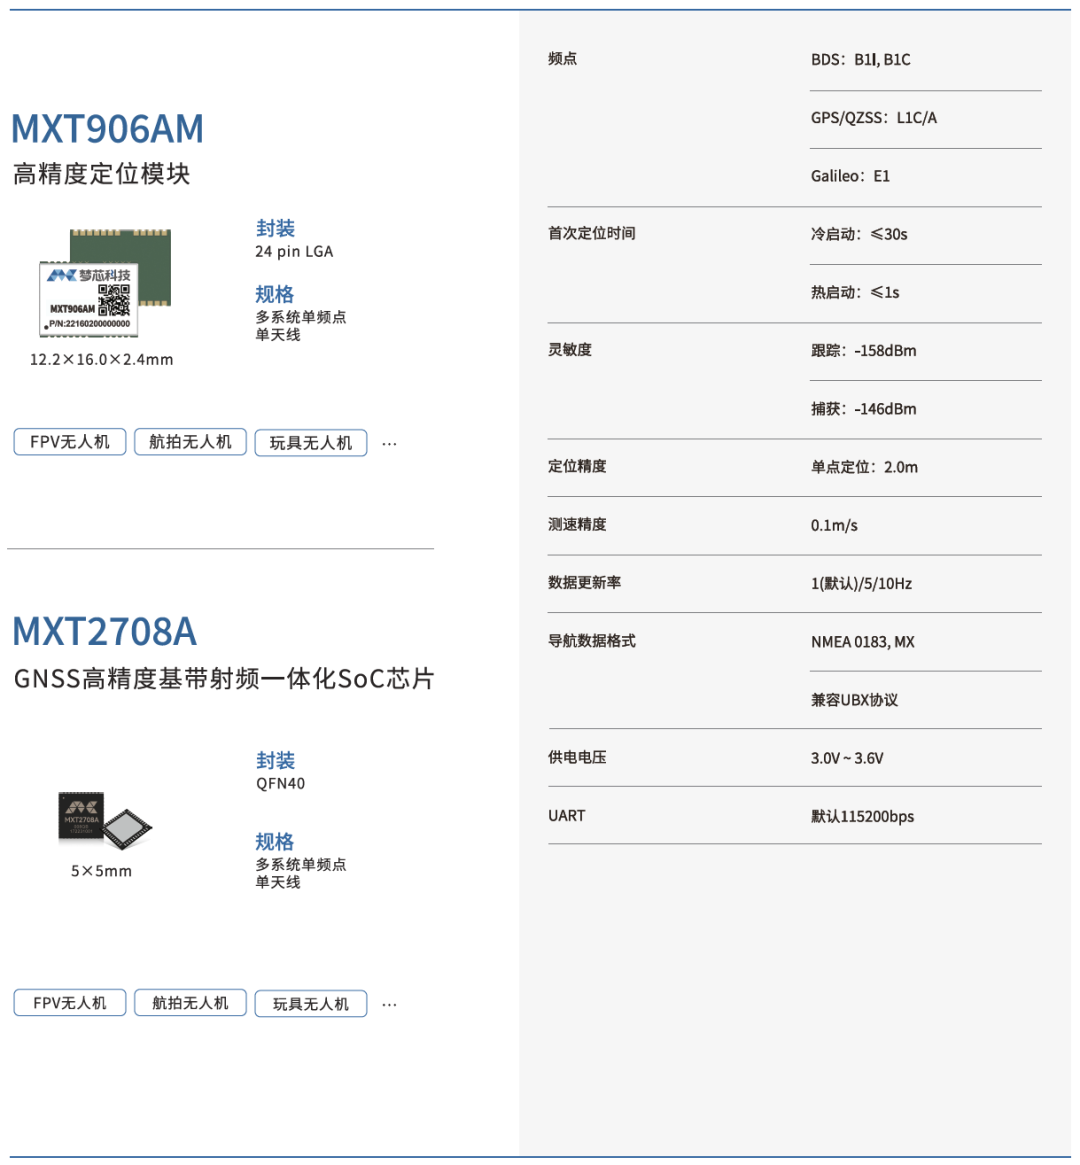Click the BDS: B1I, B1C value
The width and height of the screenshot is (1080, 1165).
(861, 59)
